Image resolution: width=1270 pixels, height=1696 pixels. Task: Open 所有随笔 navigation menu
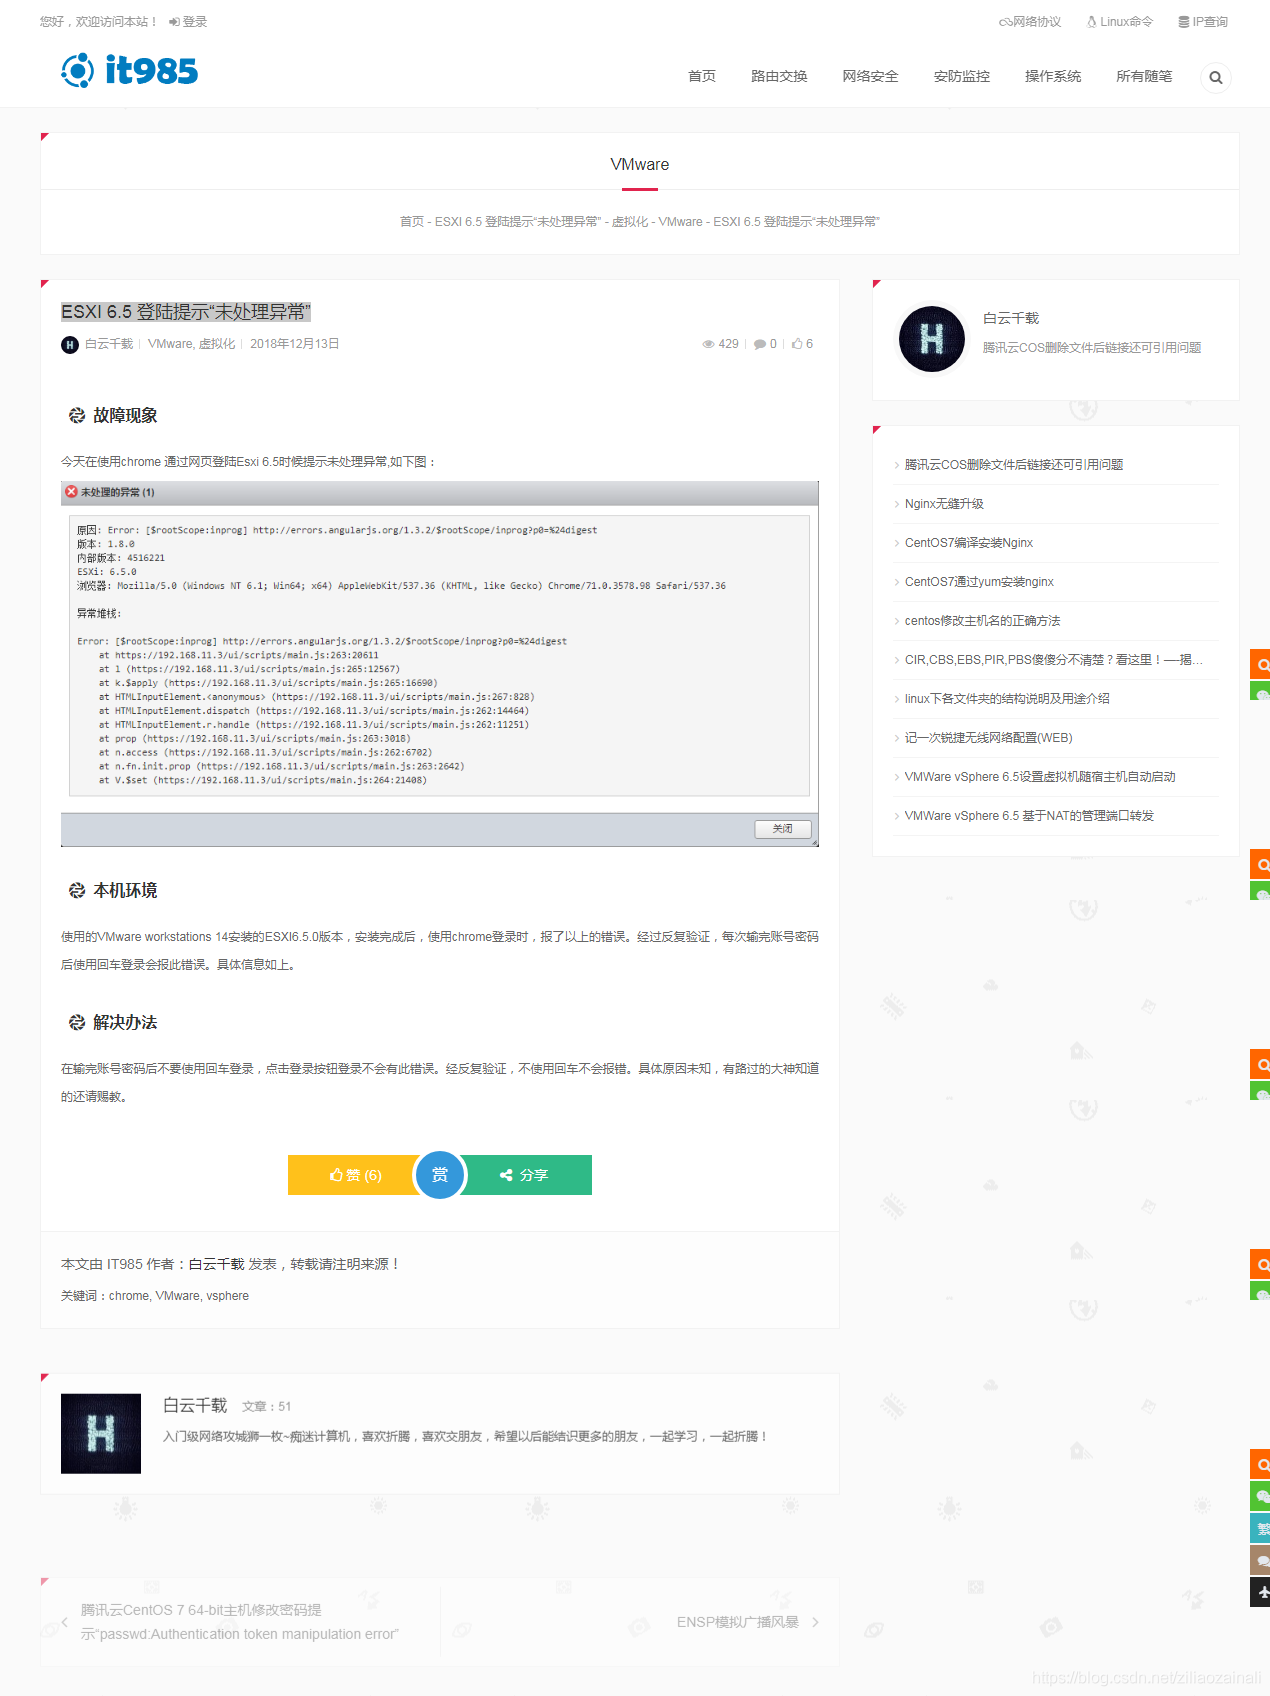1144,76
